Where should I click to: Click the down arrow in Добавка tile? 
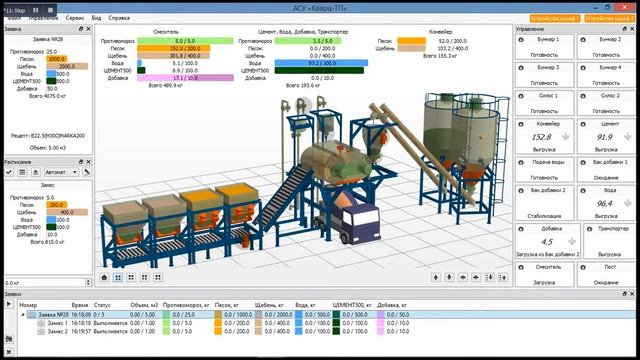point(572,242)
